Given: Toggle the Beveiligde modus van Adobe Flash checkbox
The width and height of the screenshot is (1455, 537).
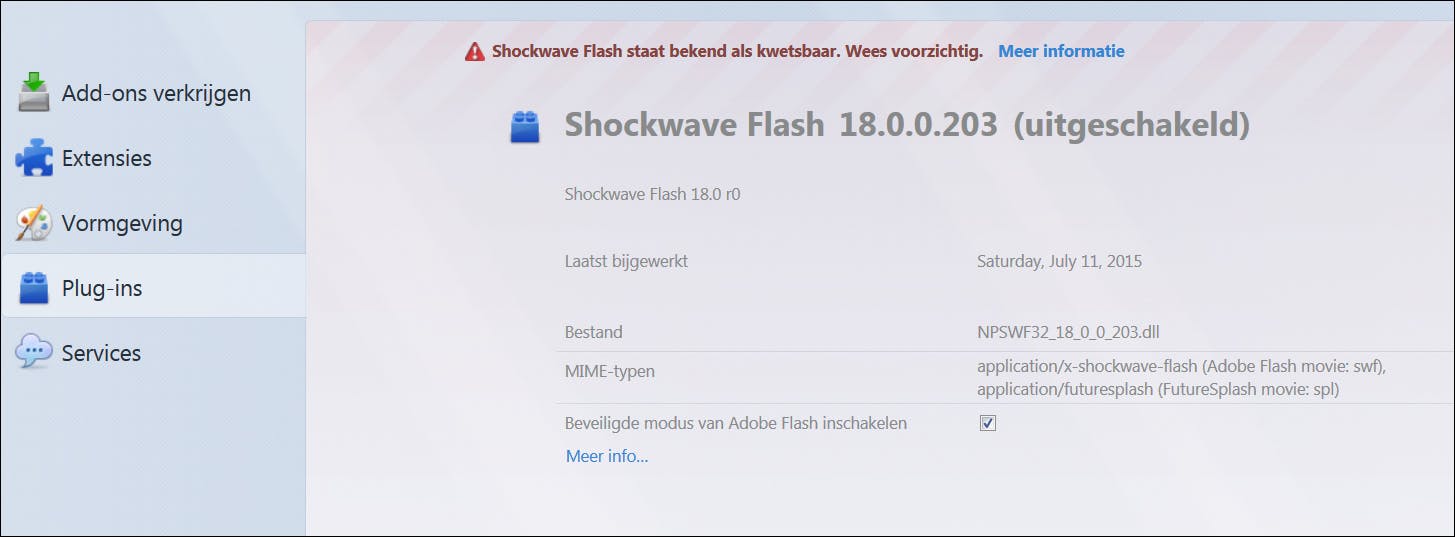Looking at the screenshot, I should 988,423.
